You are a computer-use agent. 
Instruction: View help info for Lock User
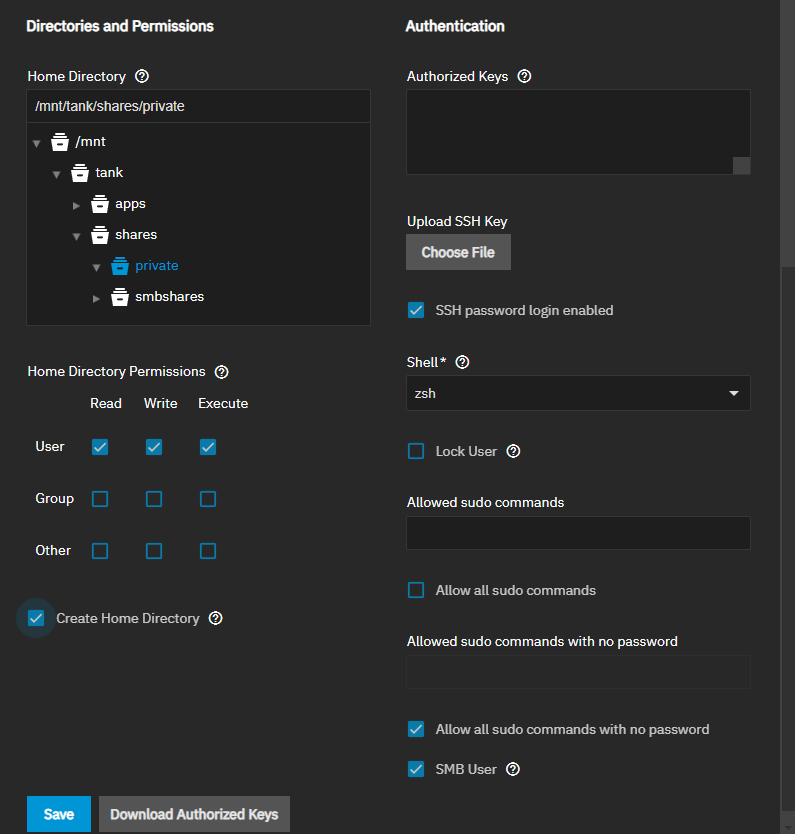pos(513,451)
